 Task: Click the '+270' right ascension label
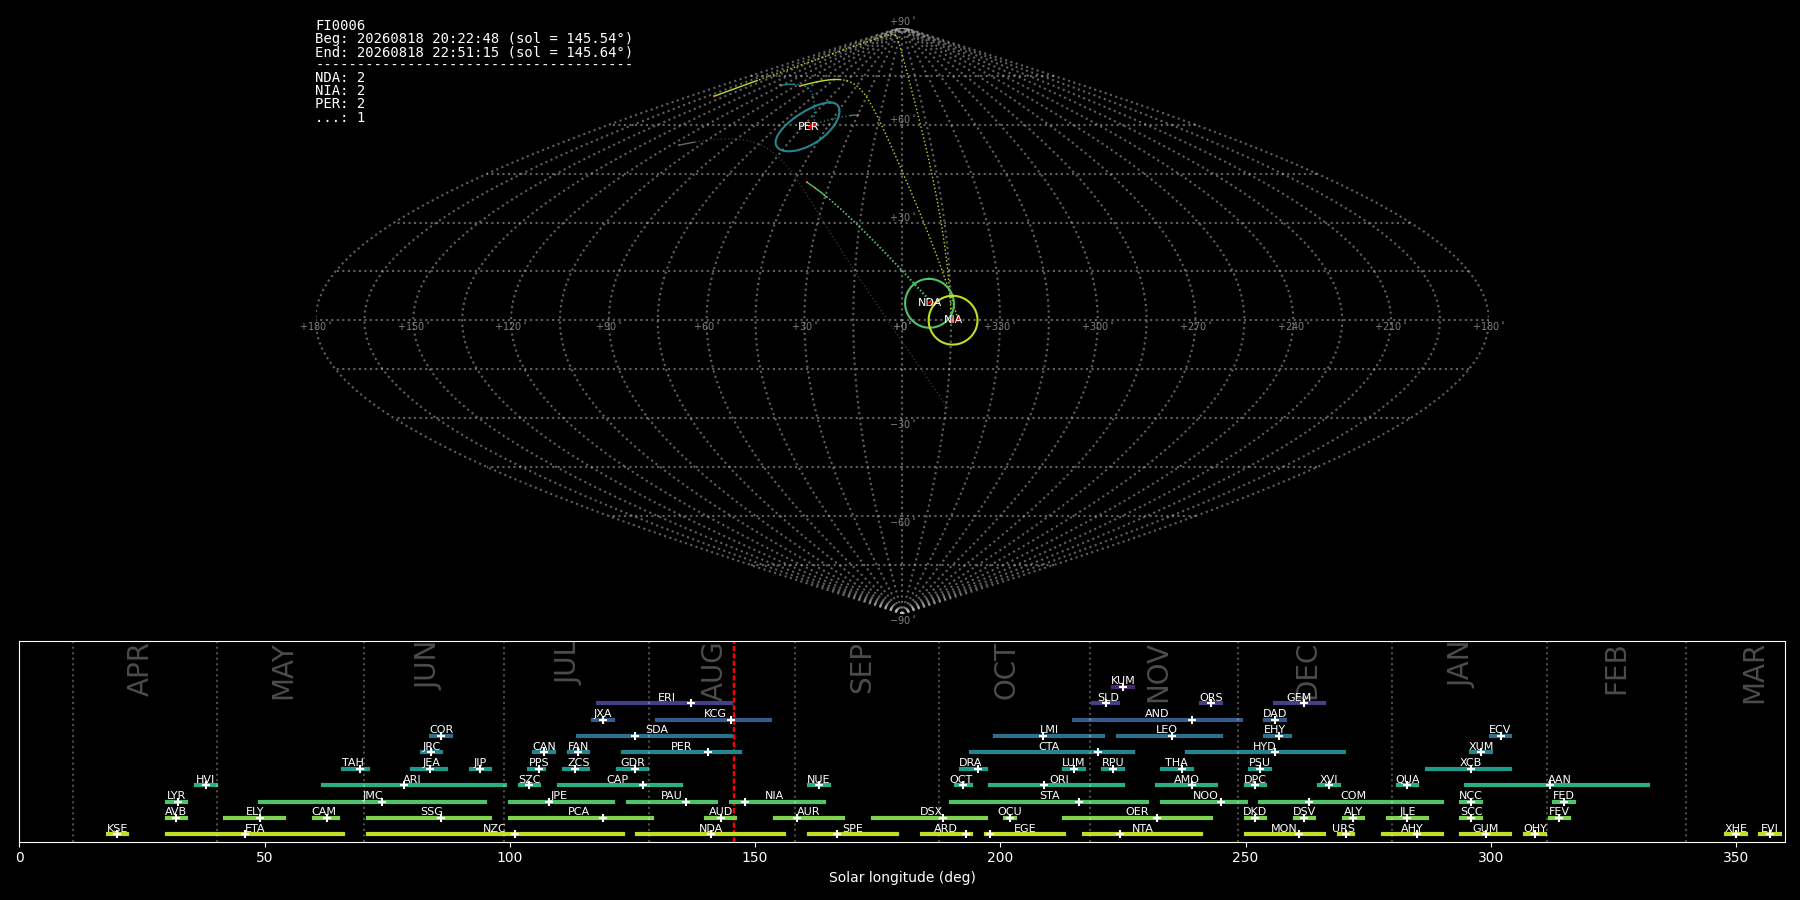(1193, 327)
